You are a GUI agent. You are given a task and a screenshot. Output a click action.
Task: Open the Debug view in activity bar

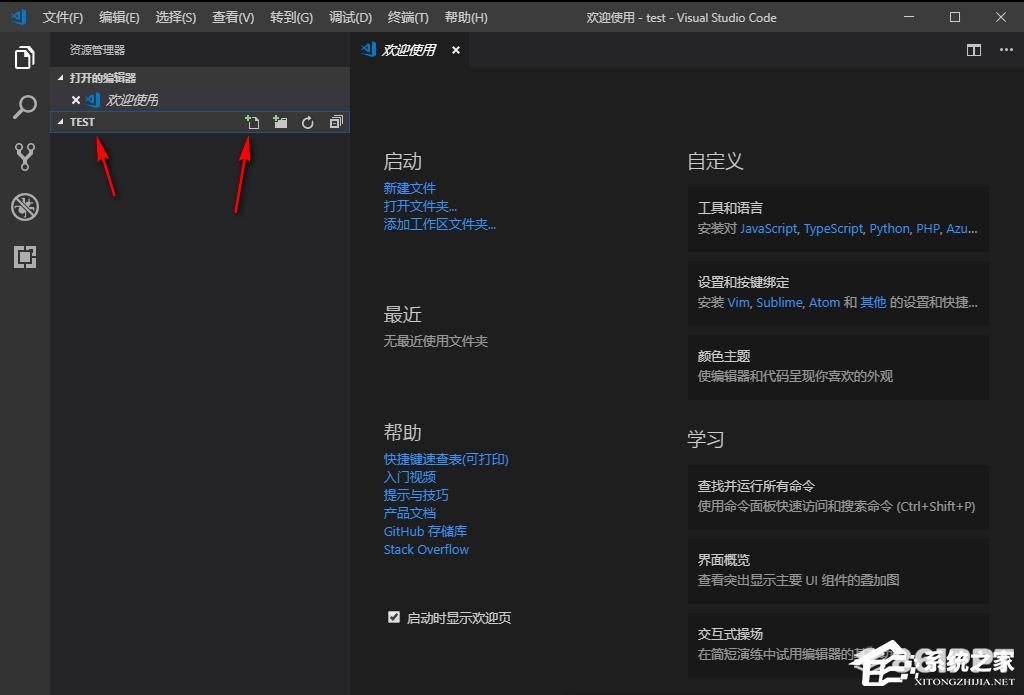25,207
